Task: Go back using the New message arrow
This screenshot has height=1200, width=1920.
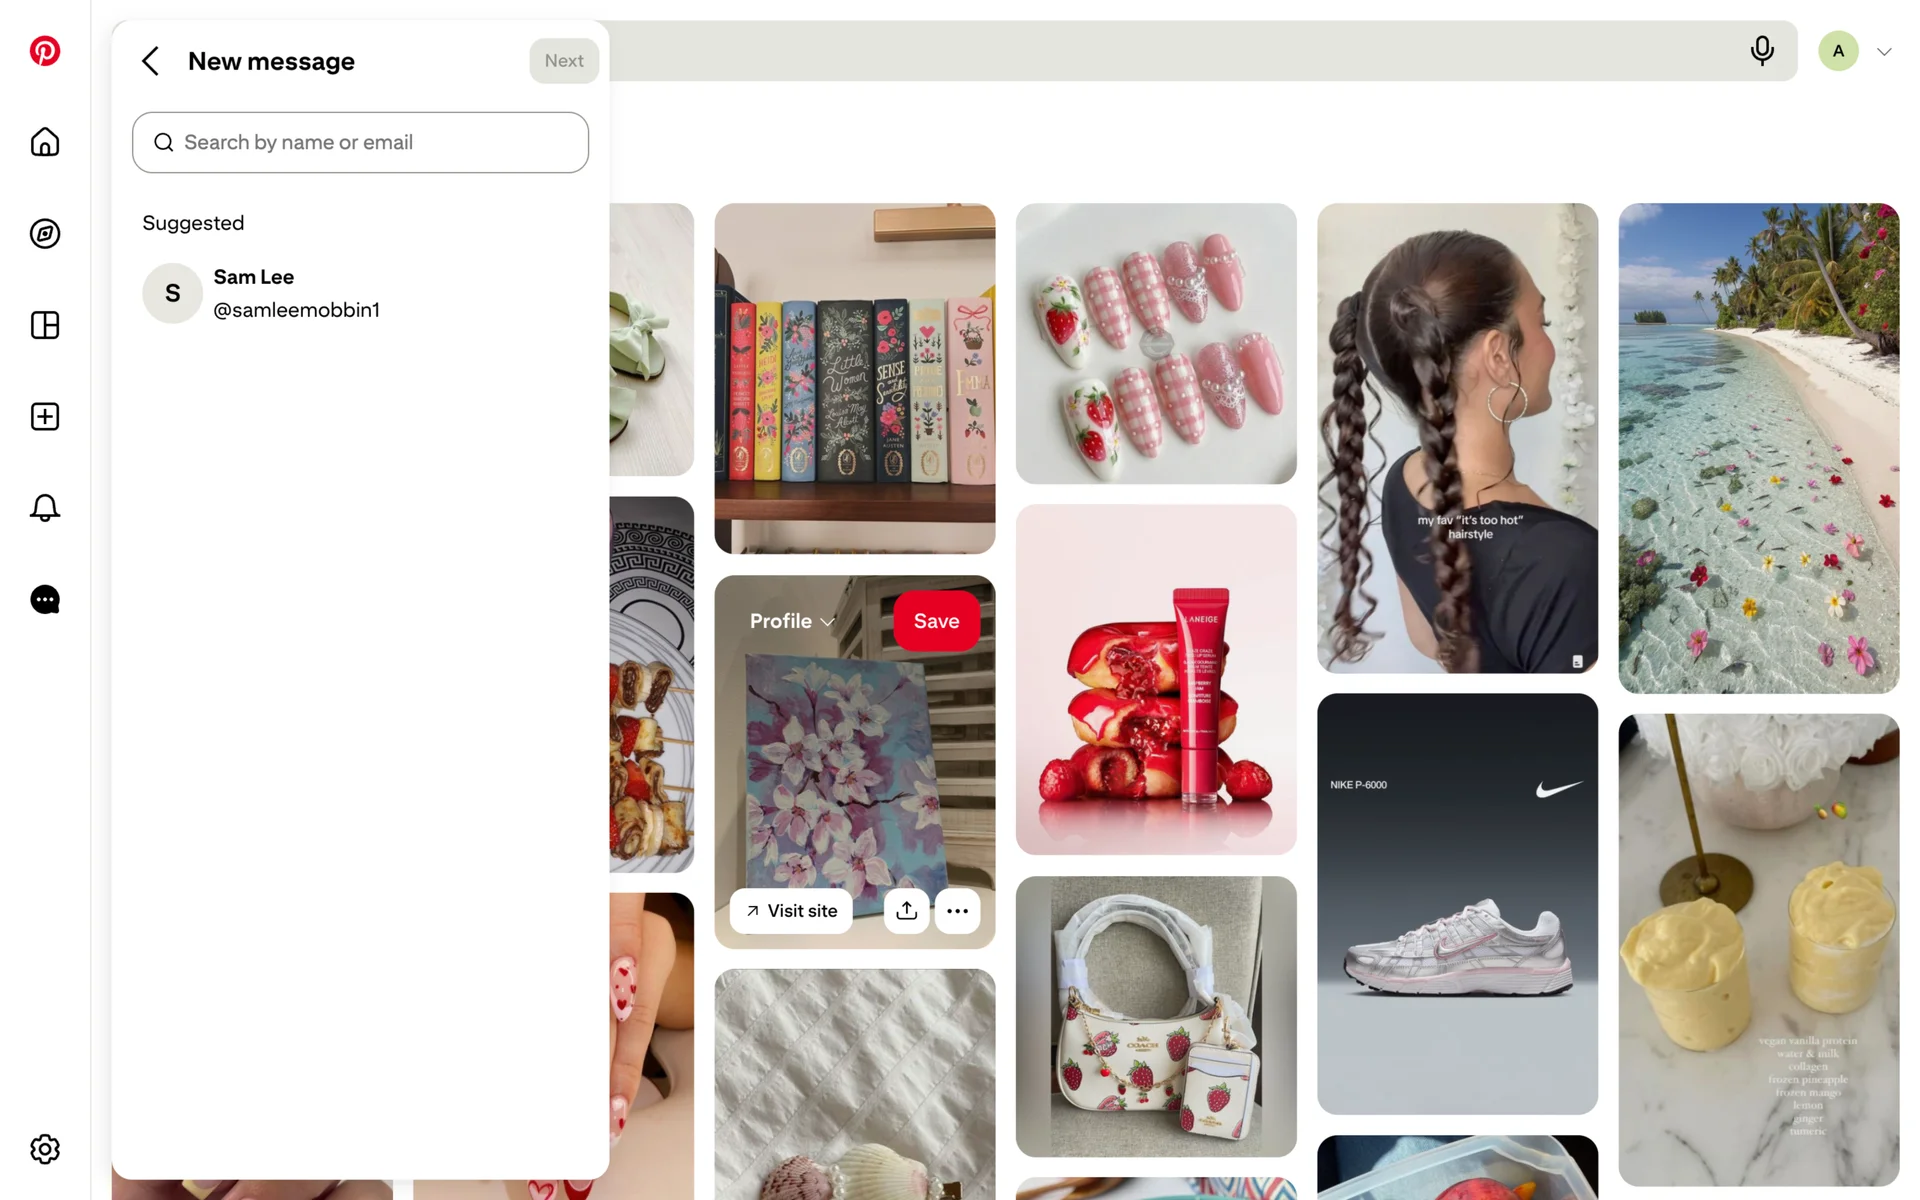Action: pyautogui.click(x=151, y=61)
